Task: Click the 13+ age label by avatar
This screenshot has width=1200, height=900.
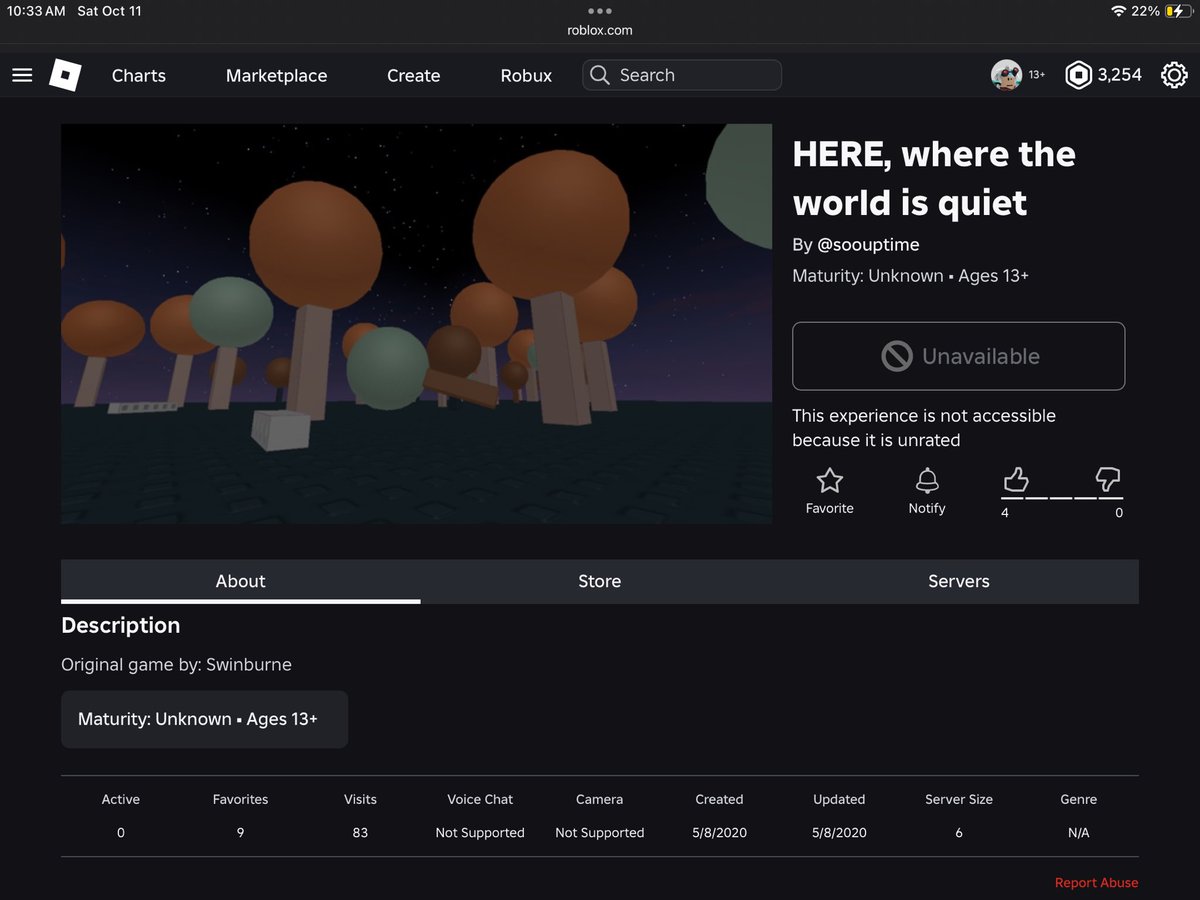Action: point(1037,75)
